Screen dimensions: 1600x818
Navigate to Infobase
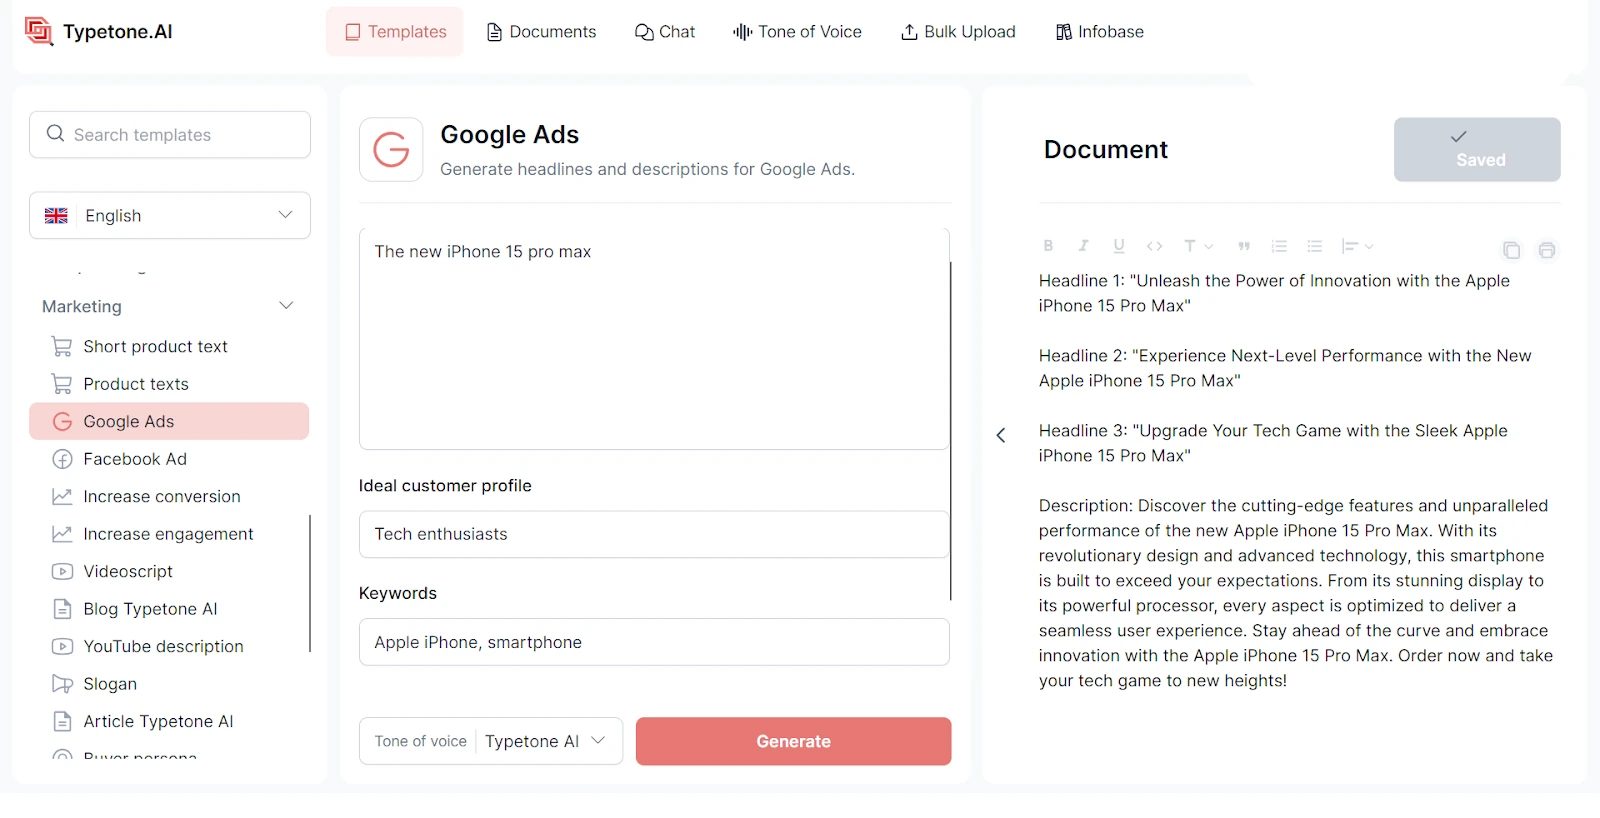coord(1100,32)
